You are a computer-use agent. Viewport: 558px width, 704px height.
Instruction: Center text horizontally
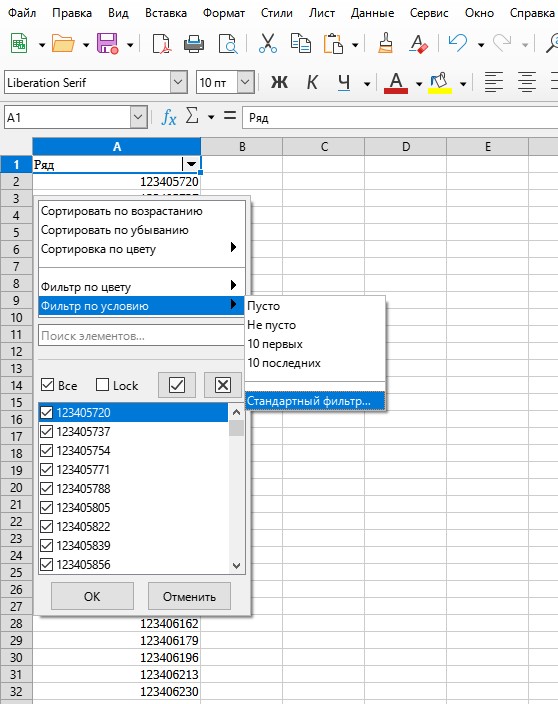527,83
